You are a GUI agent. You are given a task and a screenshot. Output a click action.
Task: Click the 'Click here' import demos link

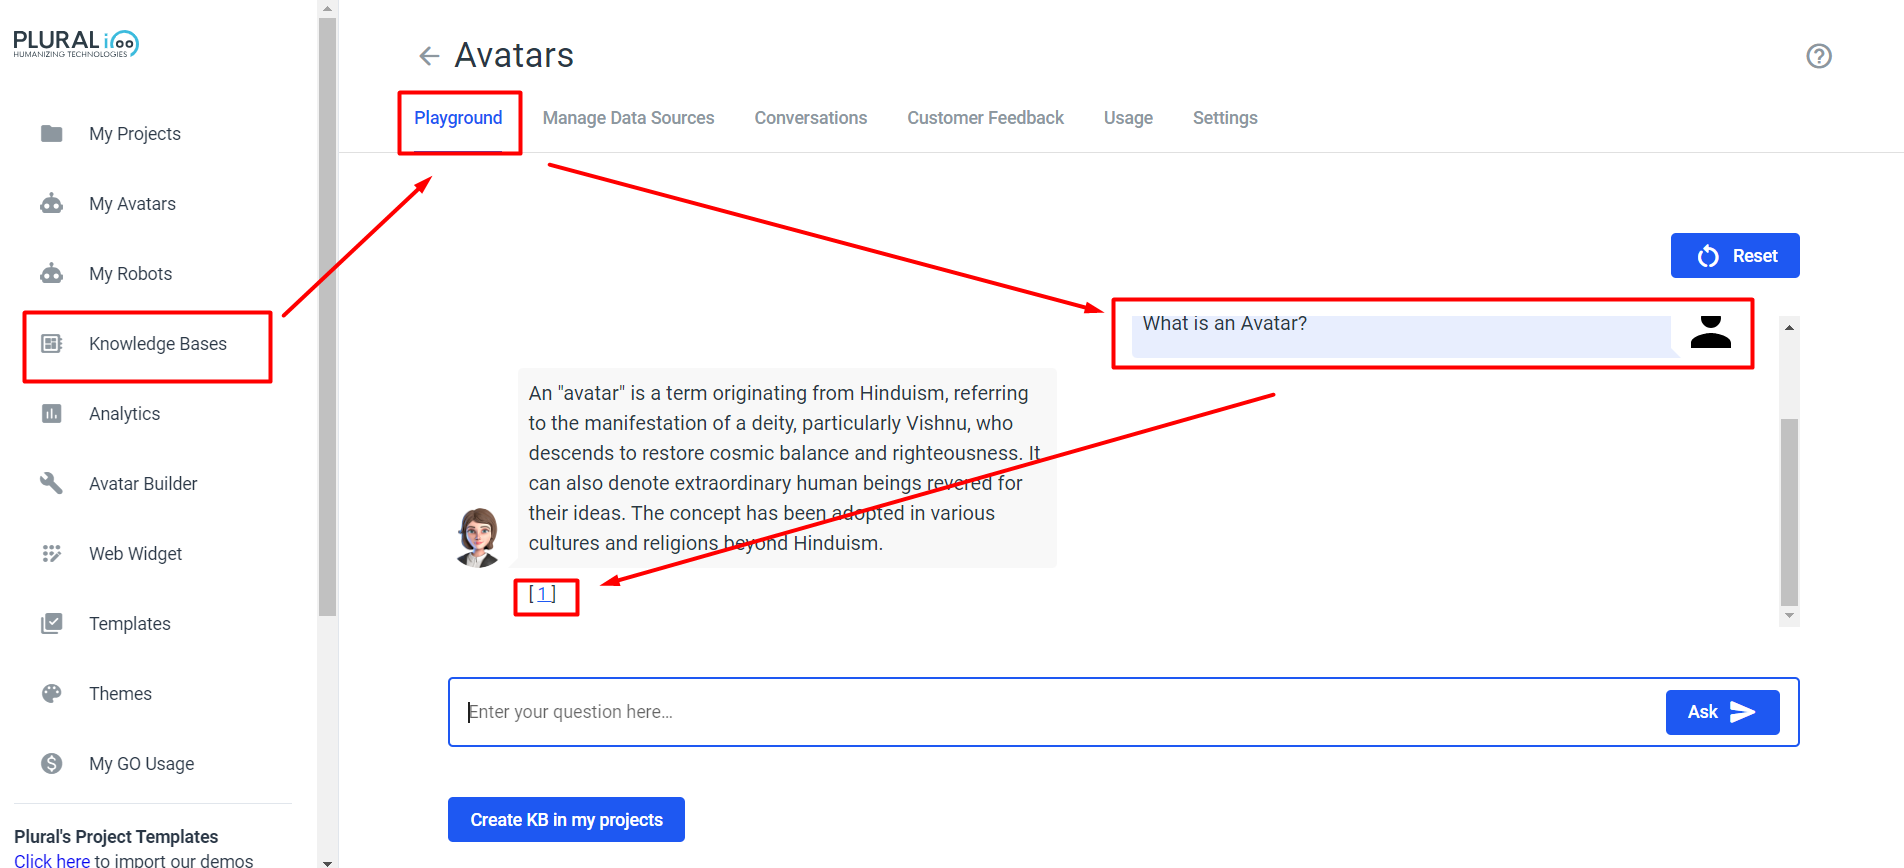pos(52,860)
